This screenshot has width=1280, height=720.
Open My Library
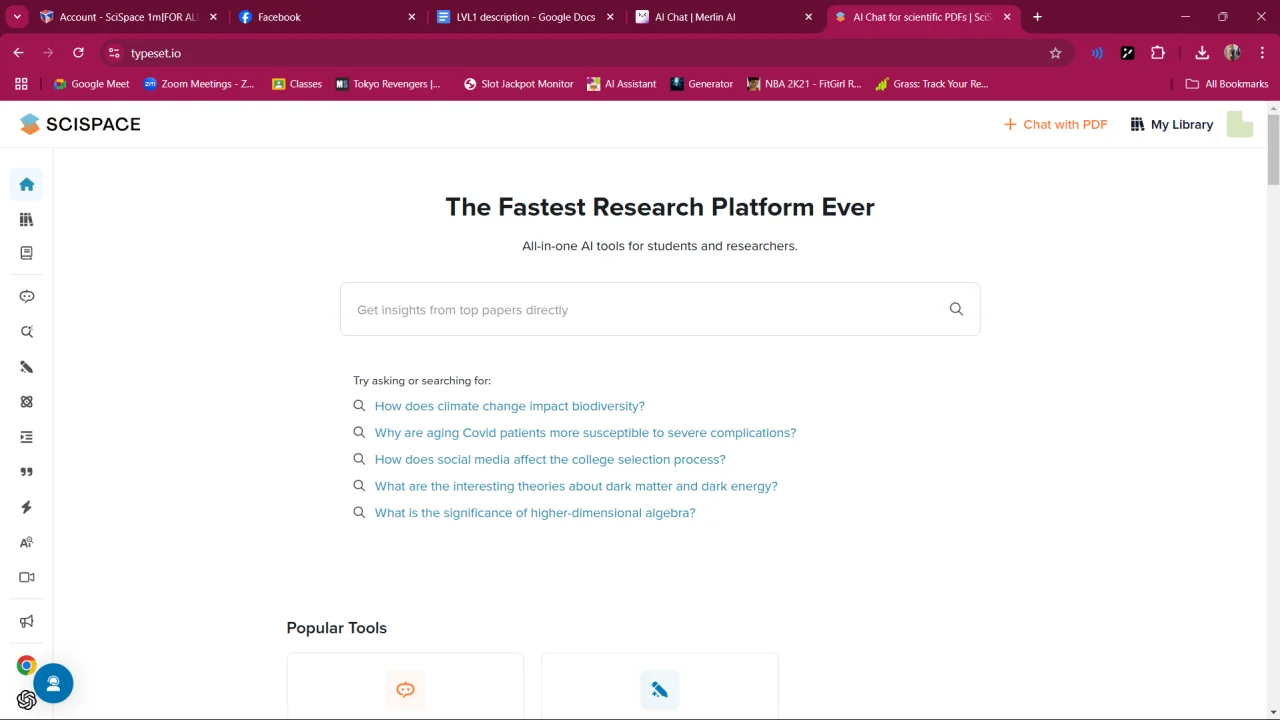point(1171,124)
